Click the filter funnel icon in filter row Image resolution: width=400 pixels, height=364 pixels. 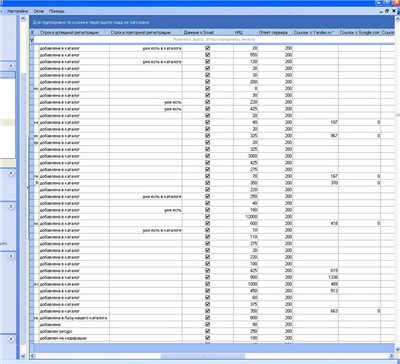(32, 39)
